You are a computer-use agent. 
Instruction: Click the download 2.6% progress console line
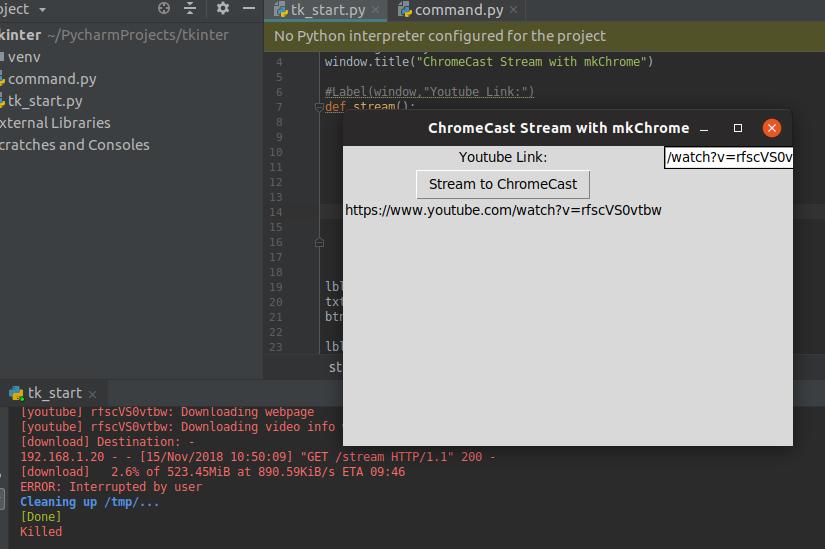point(213,472)
